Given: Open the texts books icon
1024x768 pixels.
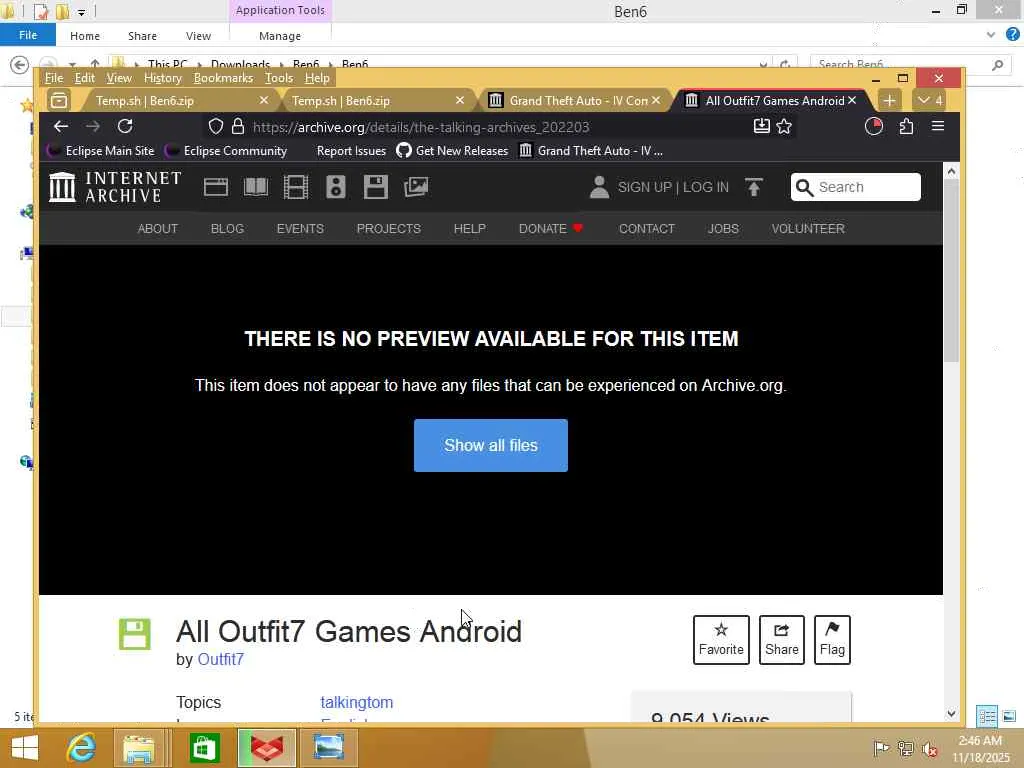Looking at the screenshot, I should 256,187.
